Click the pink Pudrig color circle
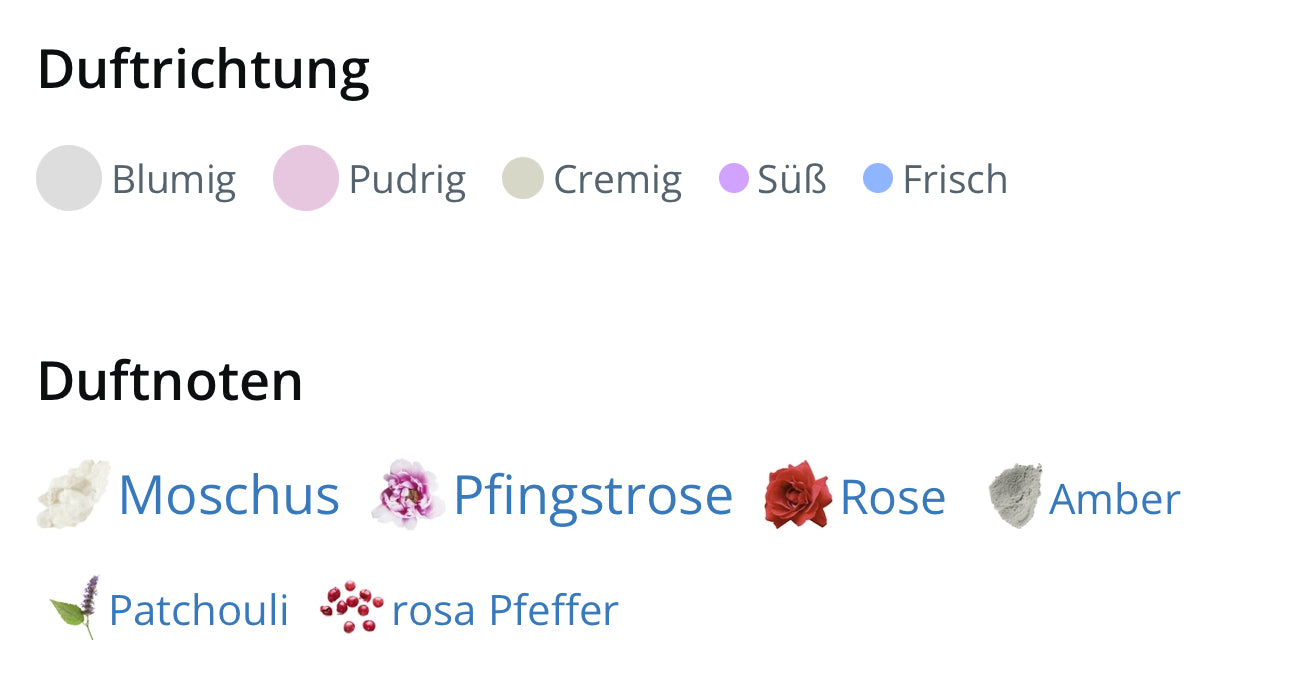Screen dimensions: 1290x686 pyautogui.click(x=306, y=178)
